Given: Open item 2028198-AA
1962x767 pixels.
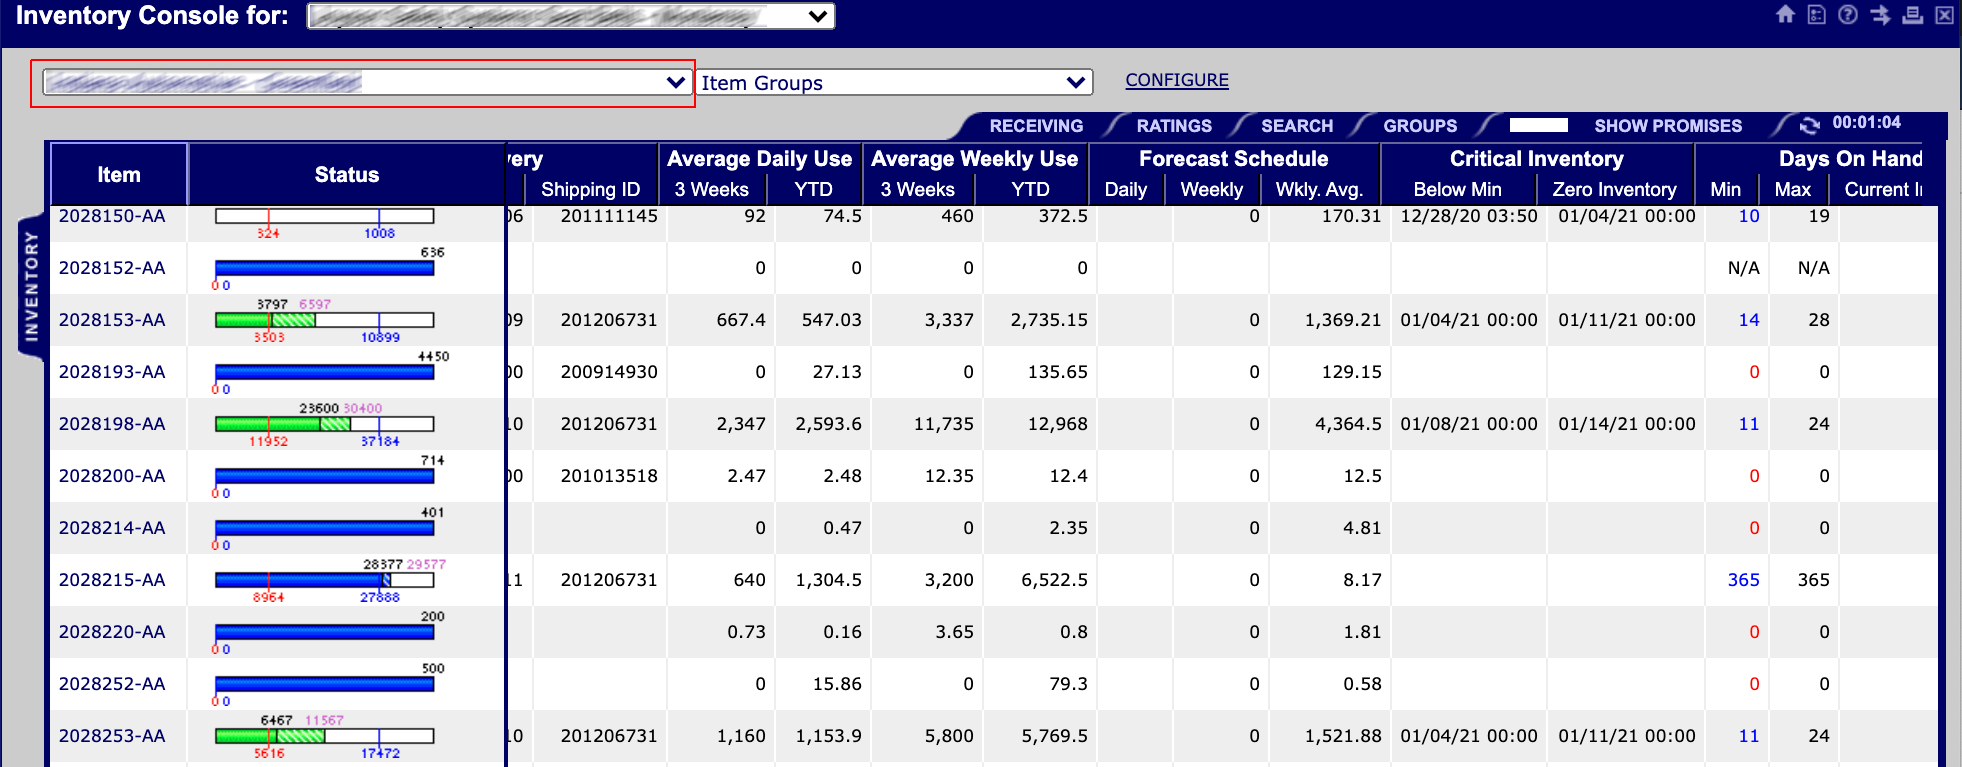Looking at the screenshot, I should click(x=112, y=424).
